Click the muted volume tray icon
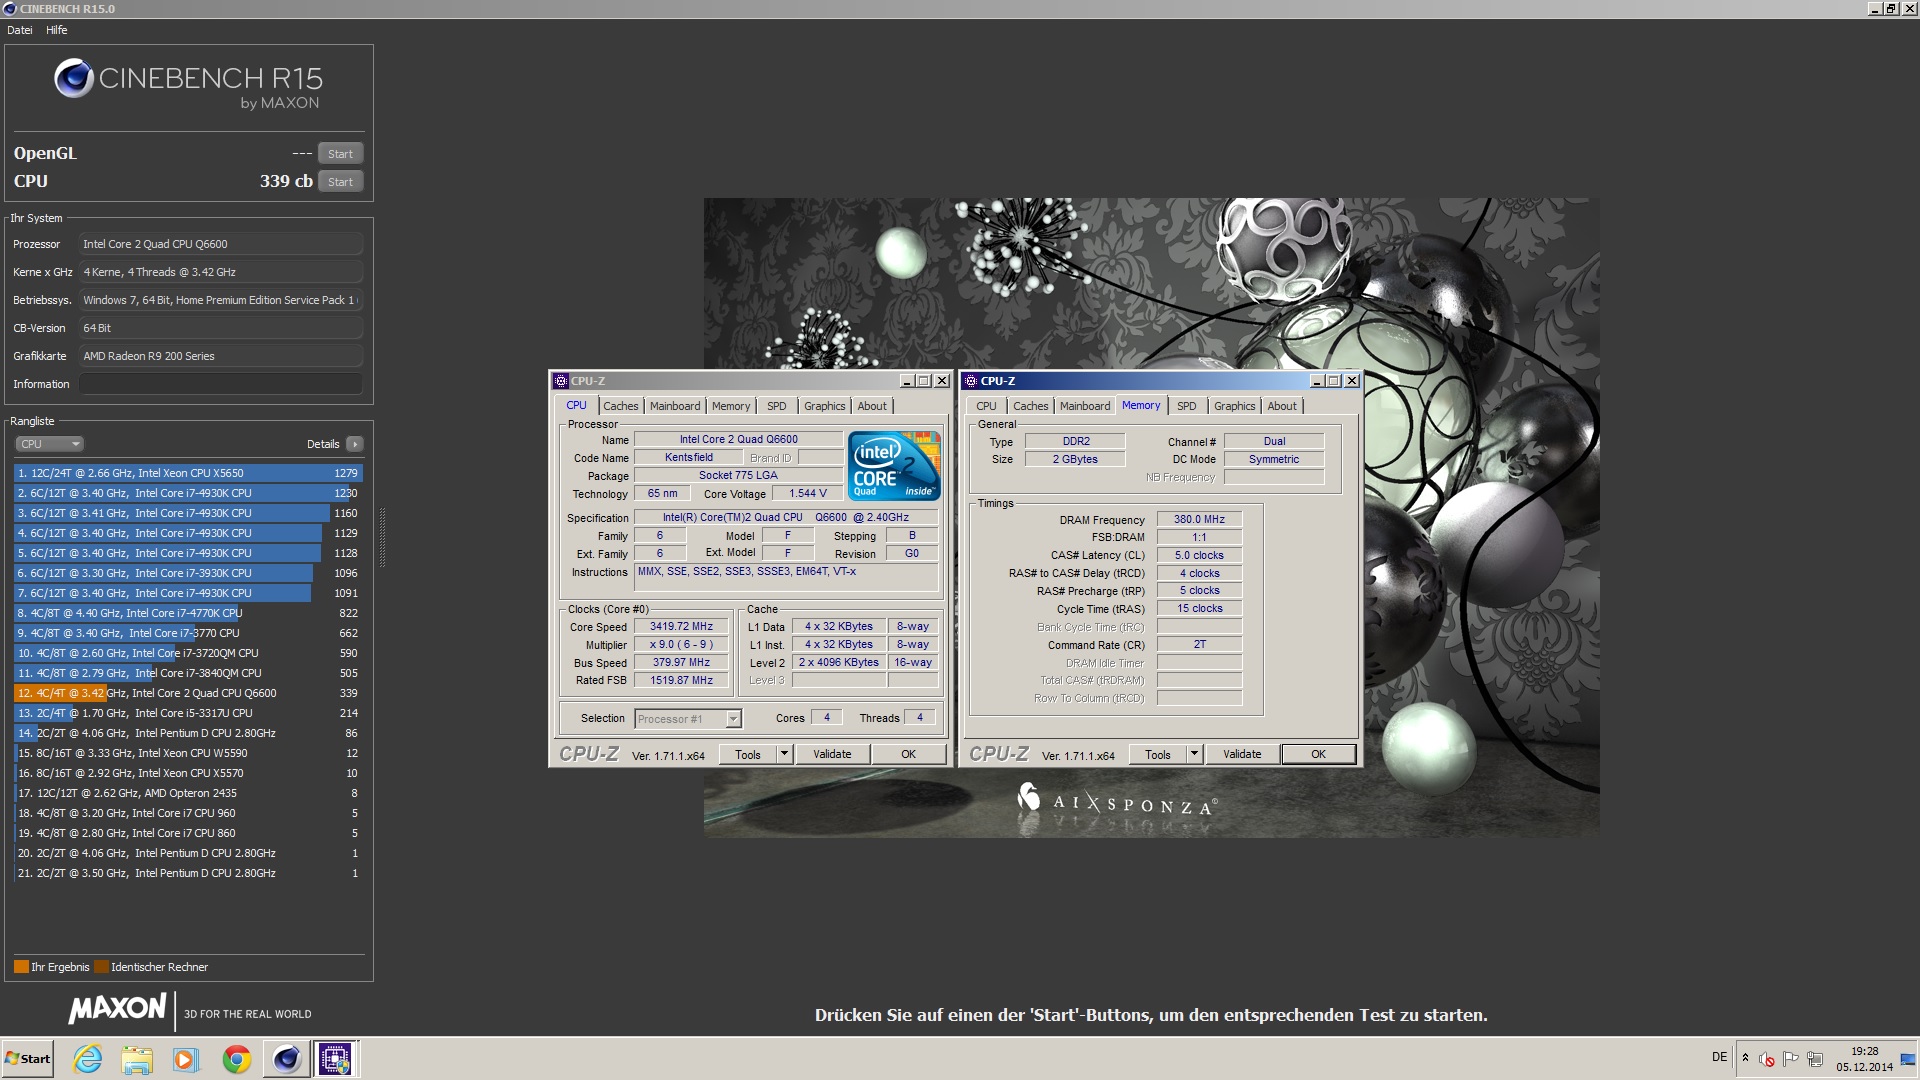The width and height of the screenshot is (1920, 1080). (1767, 1058)
